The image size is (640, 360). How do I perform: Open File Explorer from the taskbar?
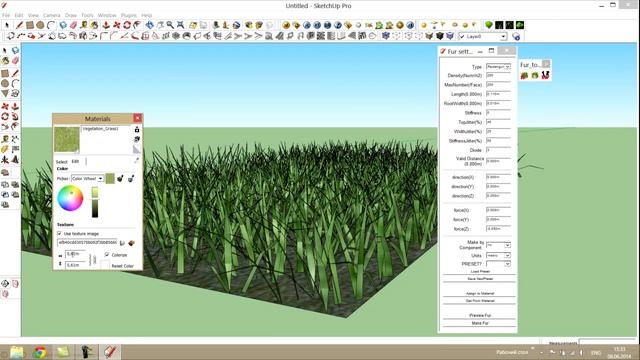tap(17, 352)
